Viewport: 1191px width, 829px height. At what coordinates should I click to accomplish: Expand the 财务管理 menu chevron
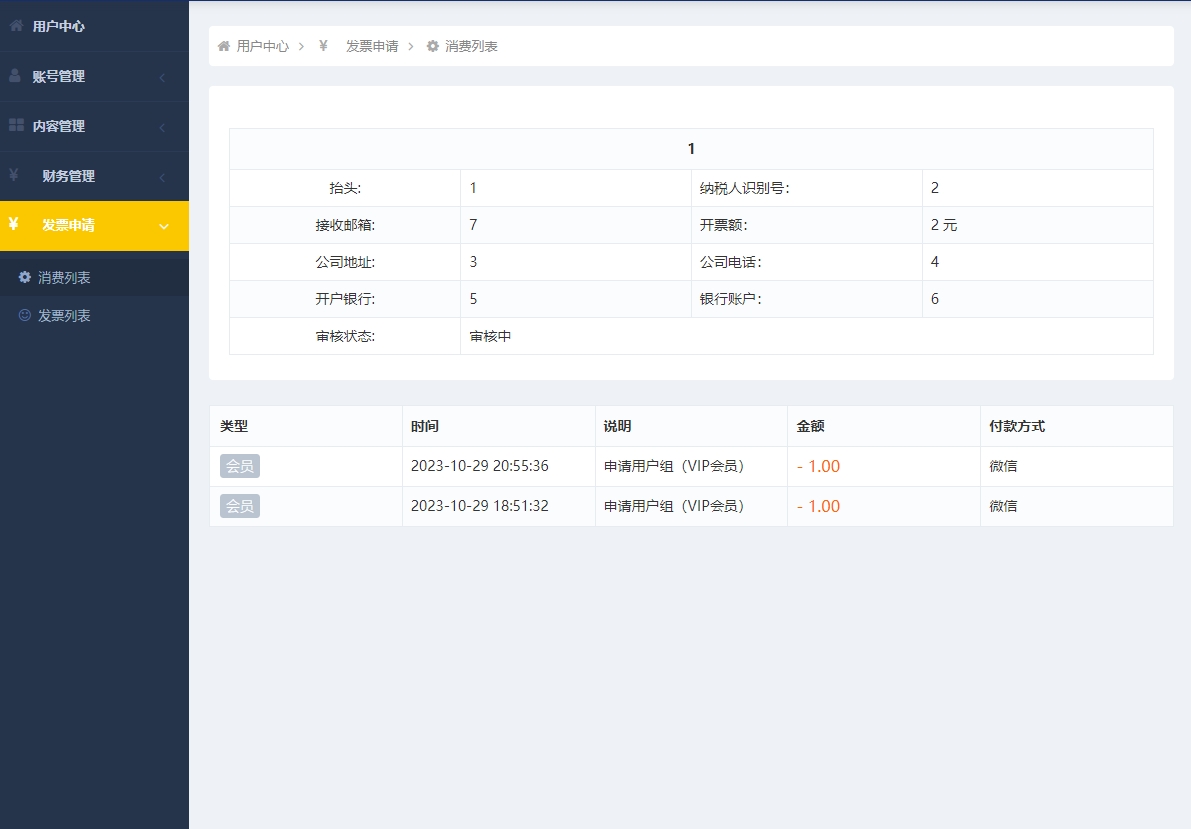point(162,178)
